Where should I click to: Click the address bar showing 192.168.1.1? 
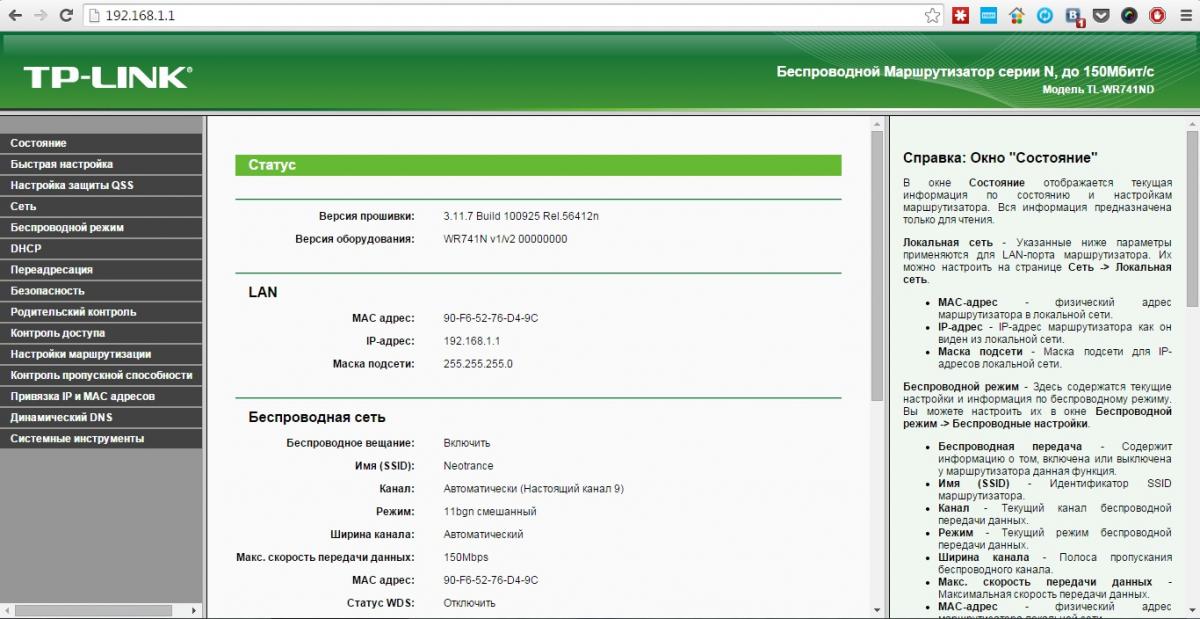click(500, 16)
